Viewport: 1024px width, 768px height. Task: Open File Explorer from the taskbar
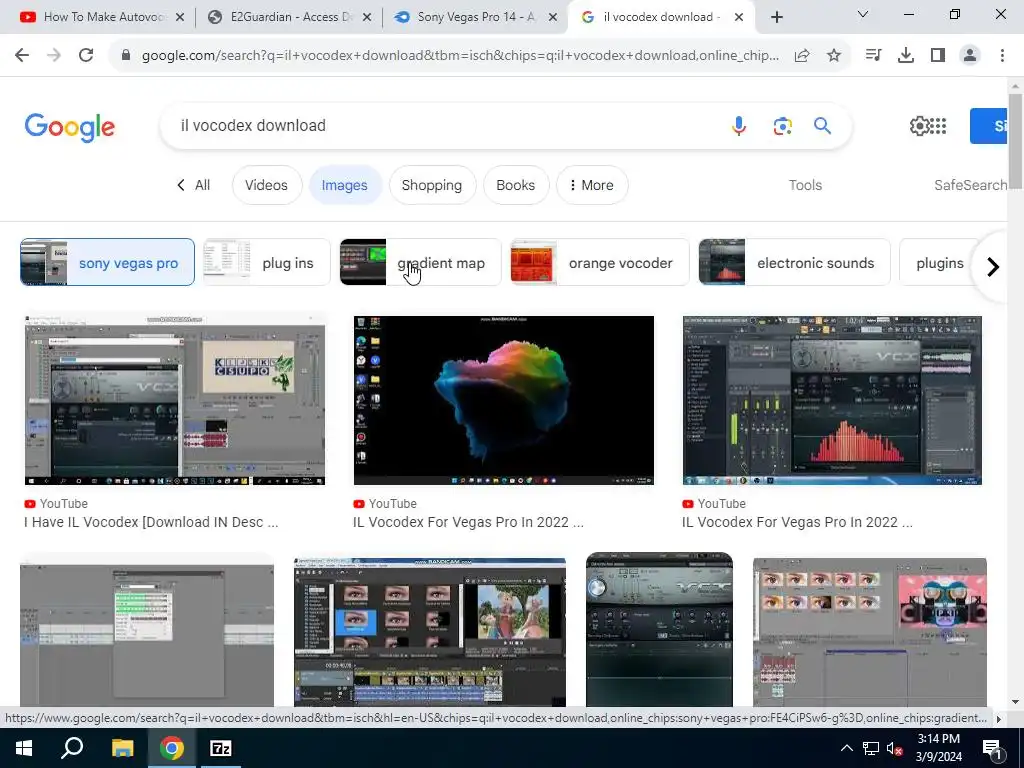click(x=122, y=748)
